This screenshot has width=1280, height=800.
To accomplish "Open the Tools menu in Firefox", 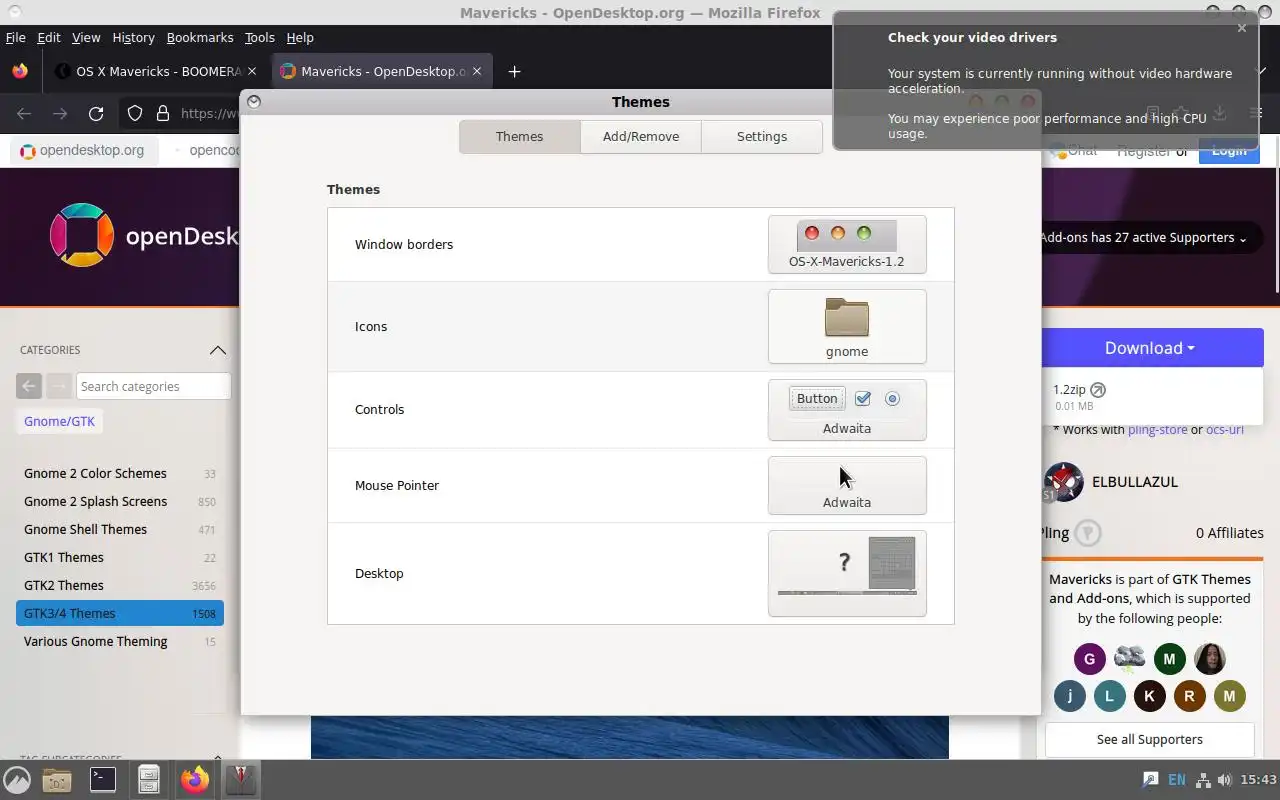I will pos(259,37).
